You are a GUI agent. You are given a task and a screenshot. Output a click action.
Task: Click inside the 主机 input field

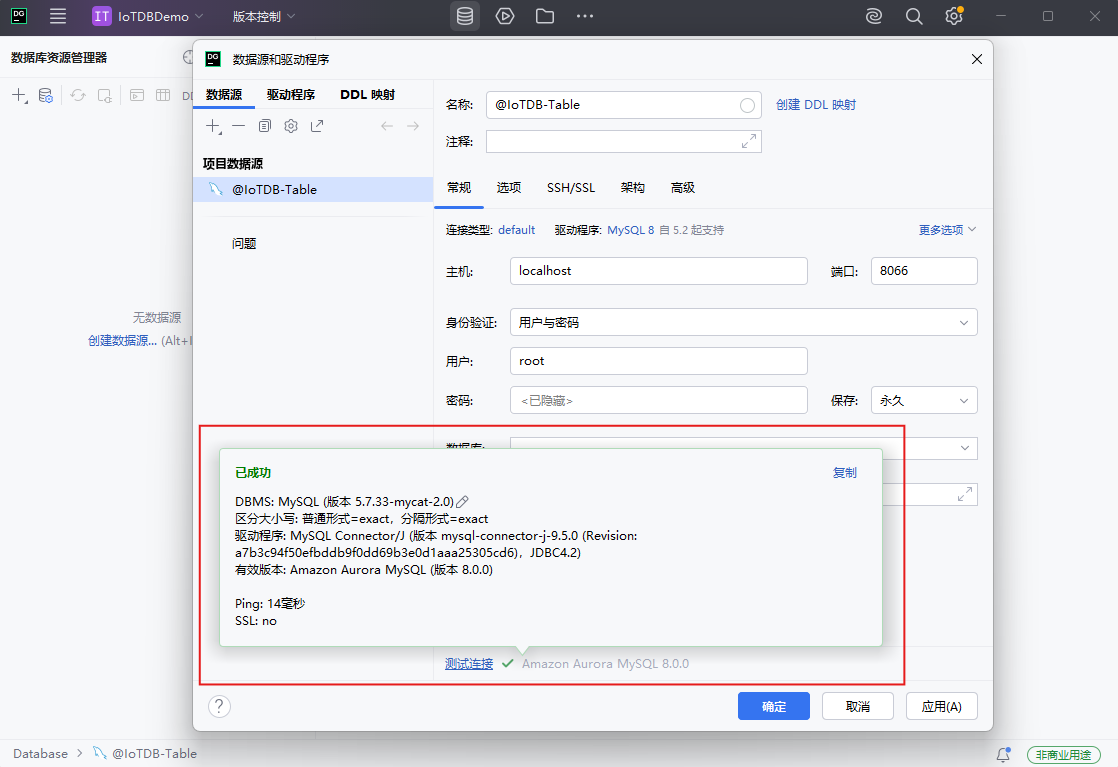tap(658, 270)
